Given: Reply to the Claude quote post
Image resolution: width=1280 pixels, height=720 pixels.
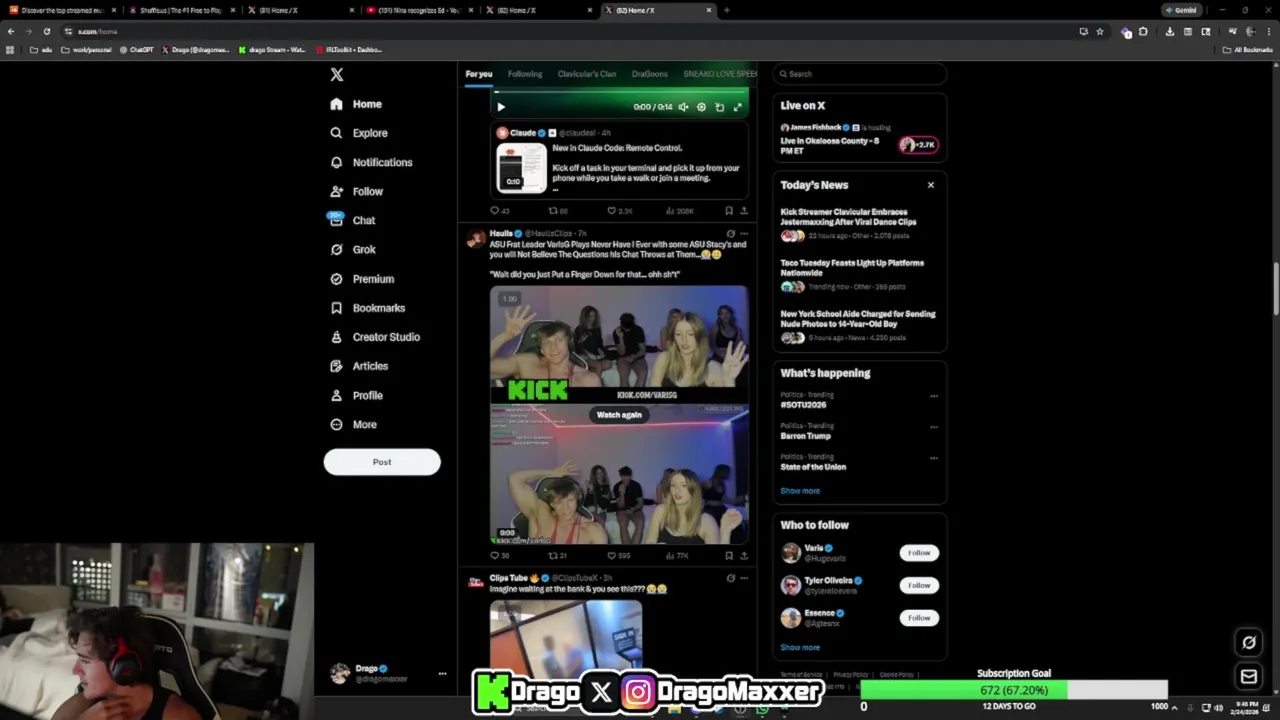Looking at the screenshot, I should point(499,211).
